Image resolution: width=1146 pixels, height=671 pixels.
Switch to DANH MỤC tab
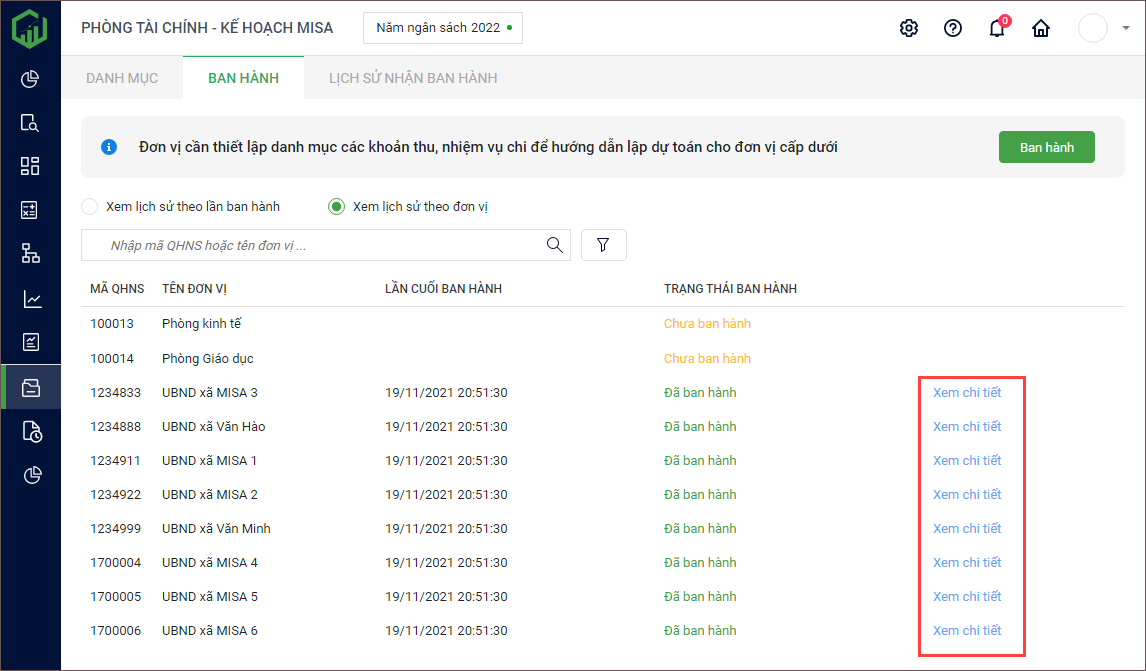pos(122,78)
